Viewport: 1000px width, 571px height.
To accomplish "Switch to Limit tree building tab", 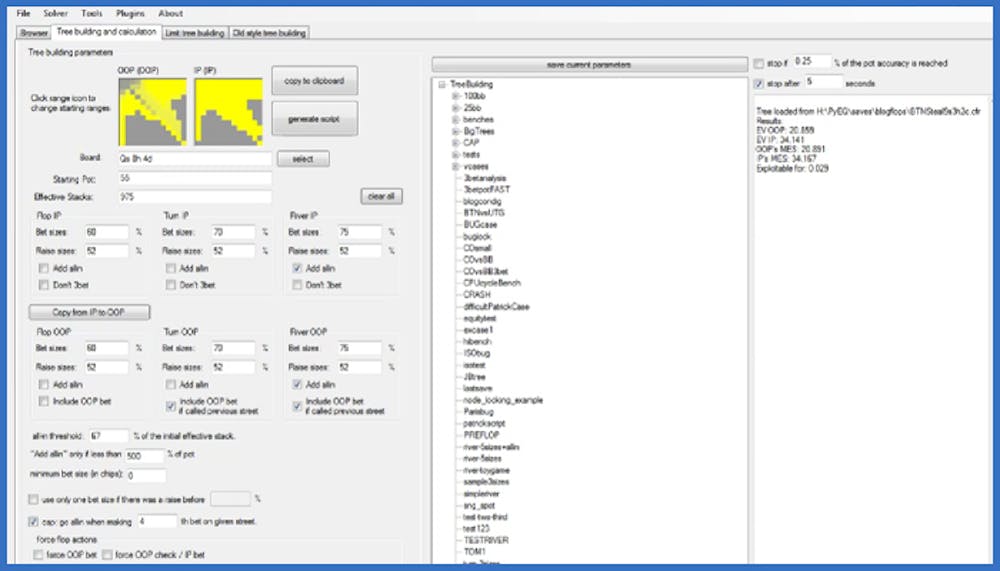I will (x=195, y=33).
